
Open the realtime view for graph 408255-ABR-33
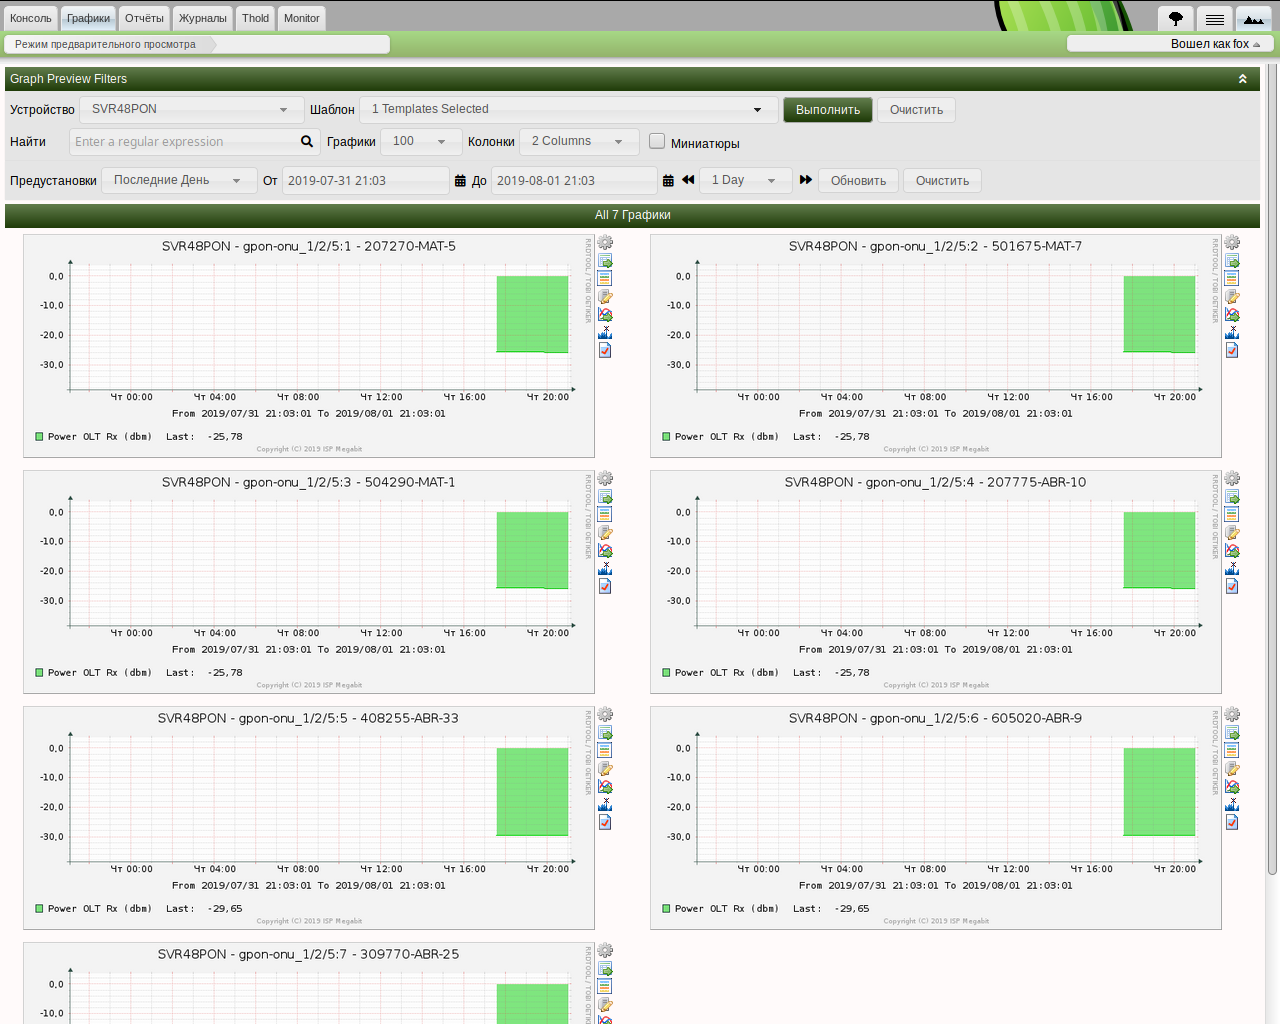coord(605,786)
